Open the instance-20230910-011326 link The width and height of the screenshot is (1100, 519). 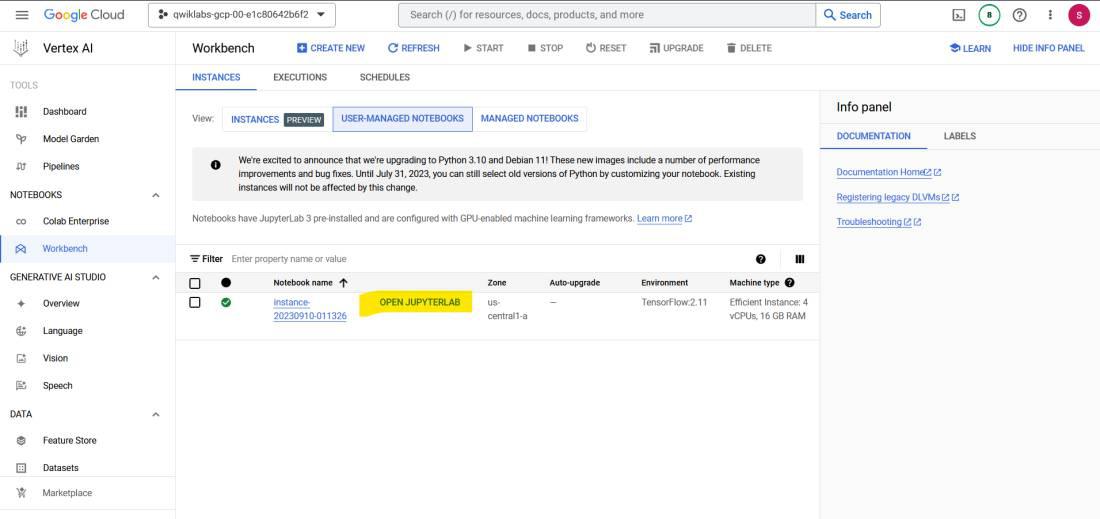pos(309,309)
